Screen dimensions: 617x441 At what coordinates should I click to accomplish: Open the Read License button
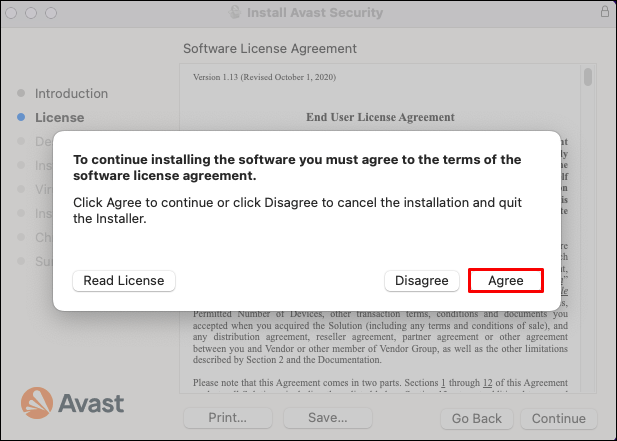click(x=124, y=281)
